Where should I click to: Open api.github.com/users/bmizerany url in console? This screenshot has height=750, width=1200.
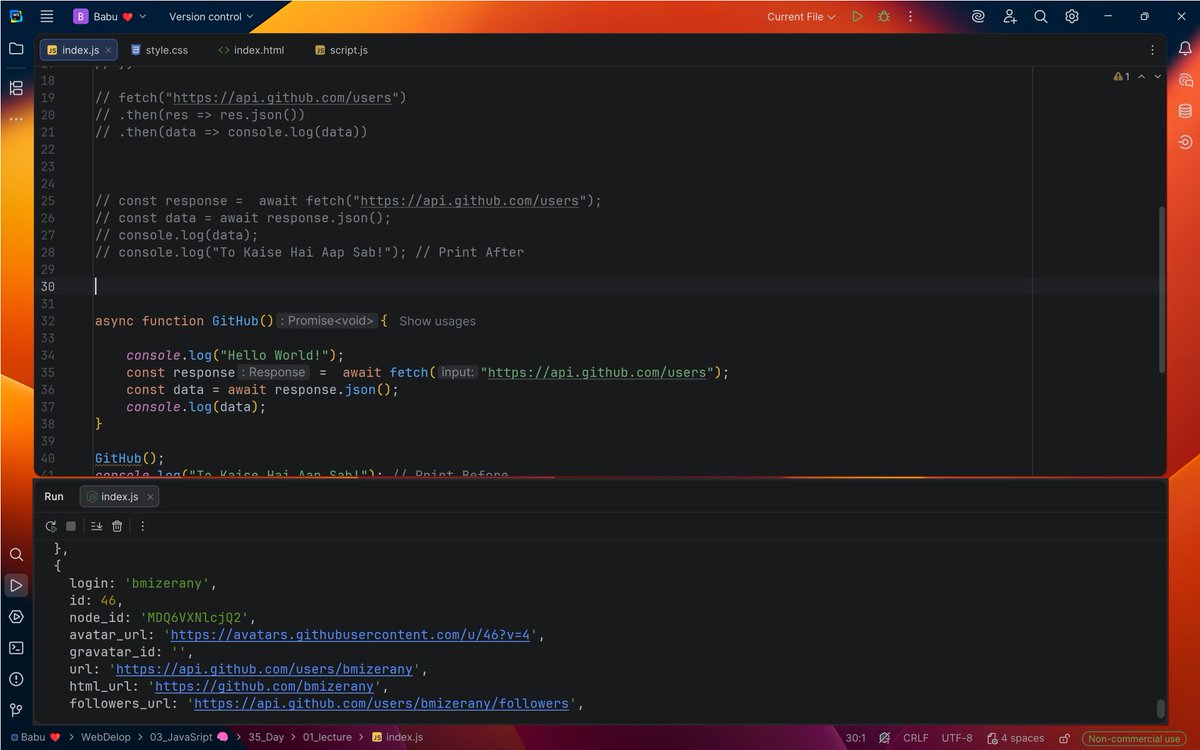(264, 669)
